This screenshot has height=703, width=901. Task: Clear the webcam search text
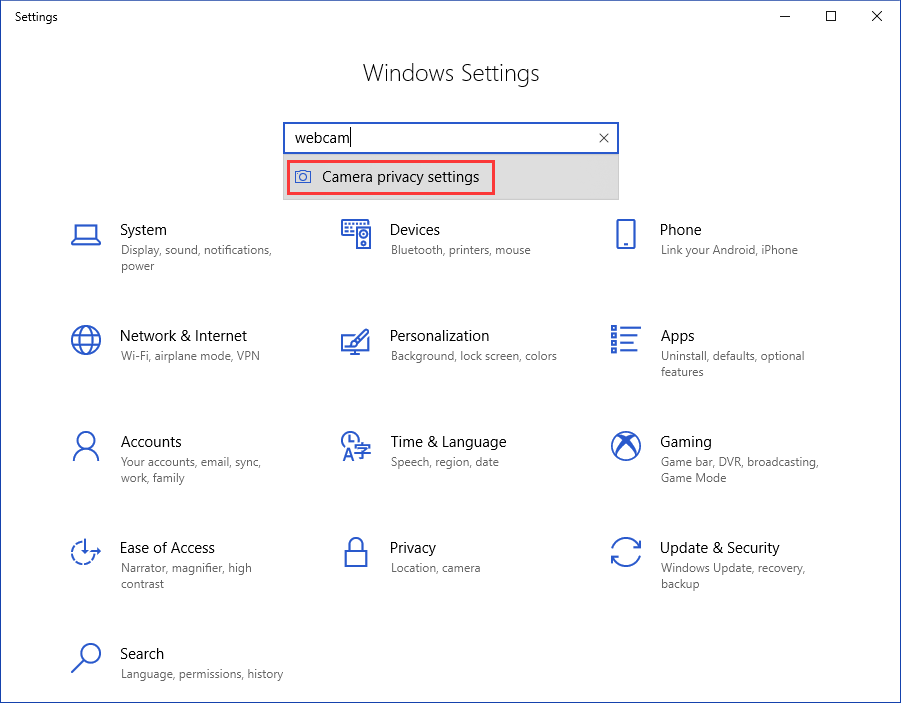click(604, 138)
